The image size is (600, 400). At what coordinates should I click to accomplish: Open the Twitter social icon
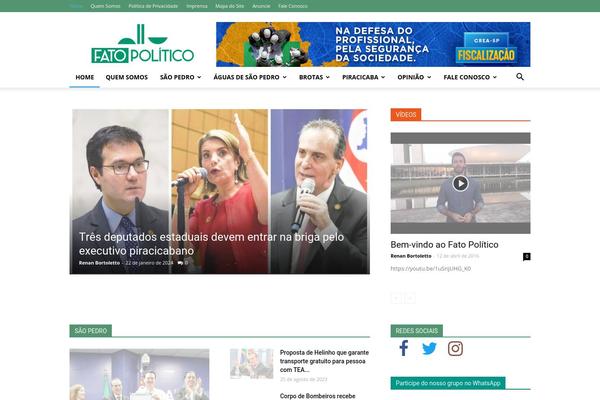pos(429,349)
